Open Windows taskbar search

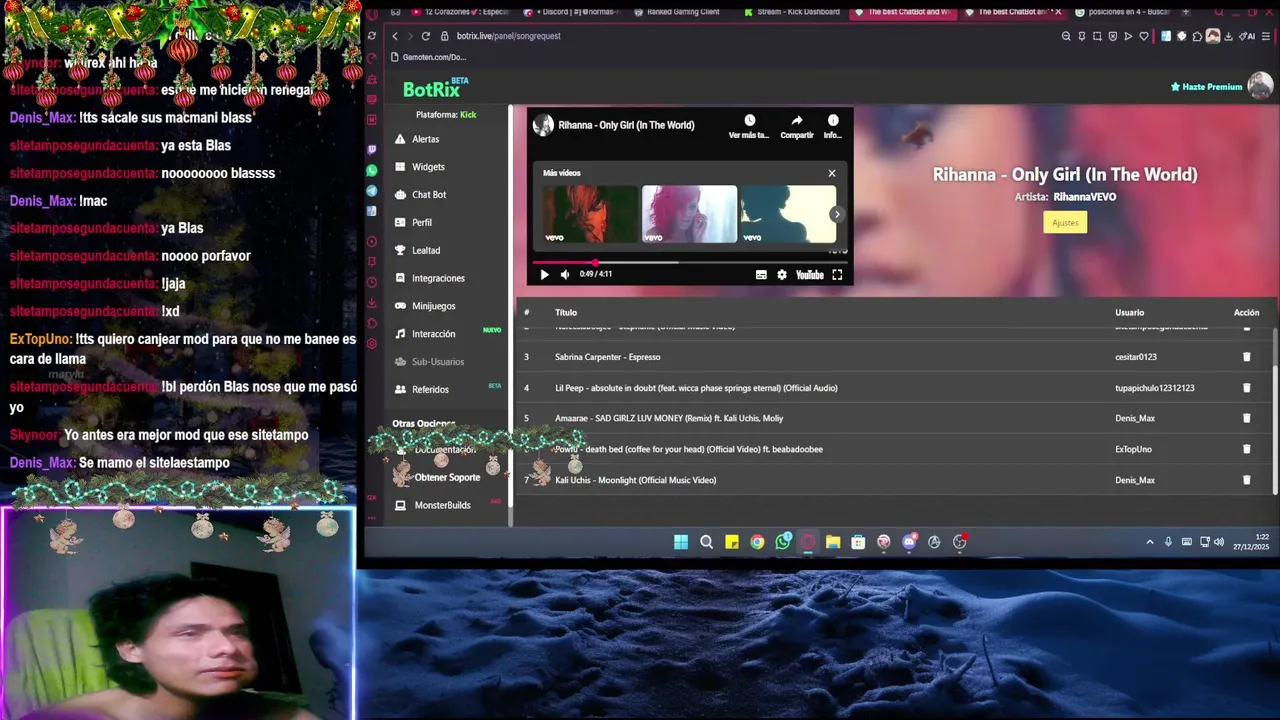click(x=706, y=542)
